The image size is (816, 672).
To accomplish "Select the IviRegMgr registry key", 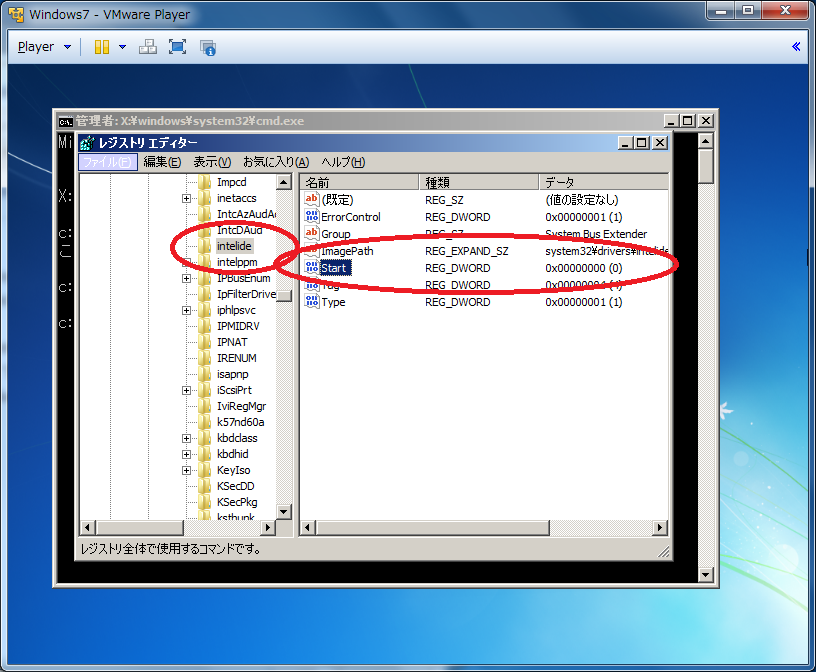I will pos(241,407).
